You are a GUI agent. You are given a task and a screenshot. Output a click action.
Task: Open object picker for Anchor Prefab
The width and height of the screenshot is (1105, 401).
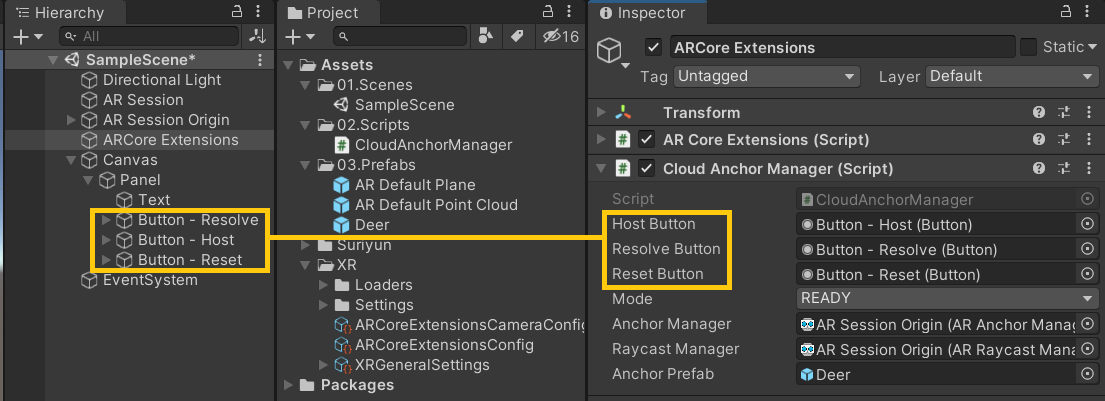coord(1087,374)
